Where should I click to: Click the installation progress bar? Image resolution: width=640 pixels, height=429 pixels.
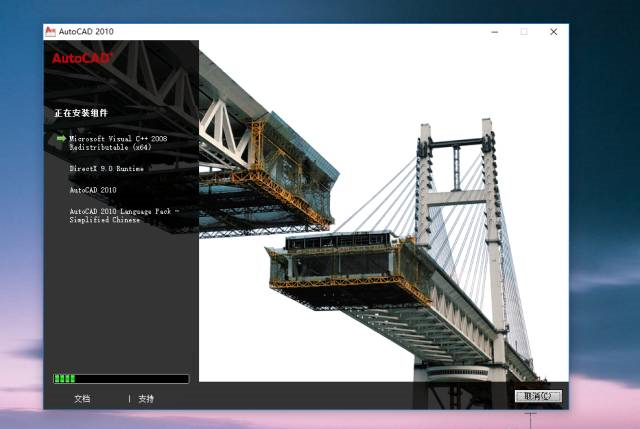tap(121, 378)
